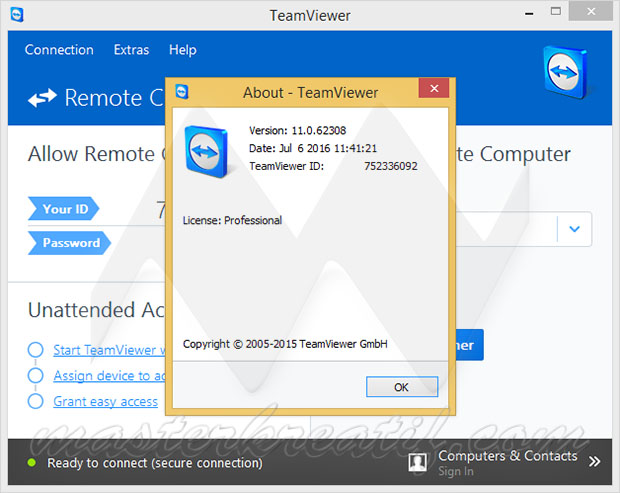Select the circle beside Assign device

click(36, 375)
